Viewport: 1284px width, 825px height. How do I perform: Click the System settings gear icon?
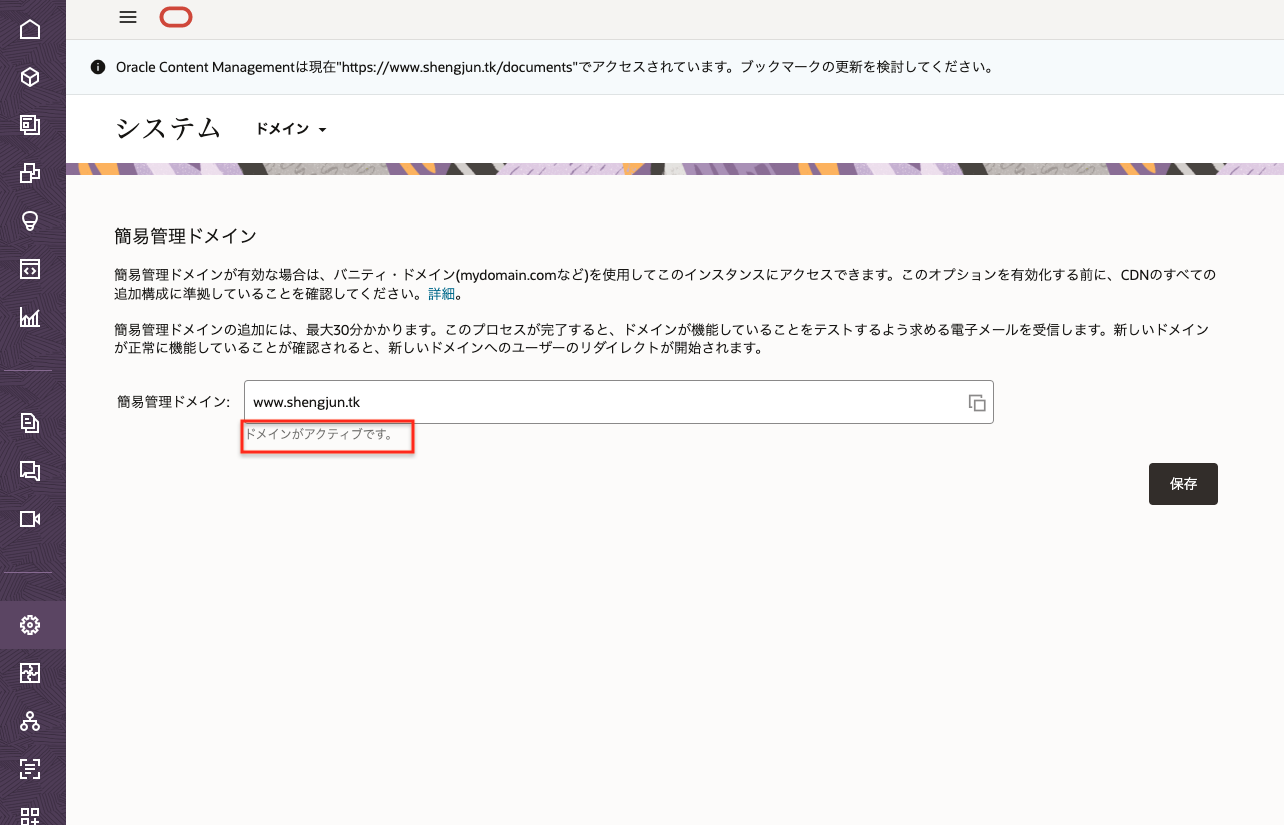click(x=32, y=624)
